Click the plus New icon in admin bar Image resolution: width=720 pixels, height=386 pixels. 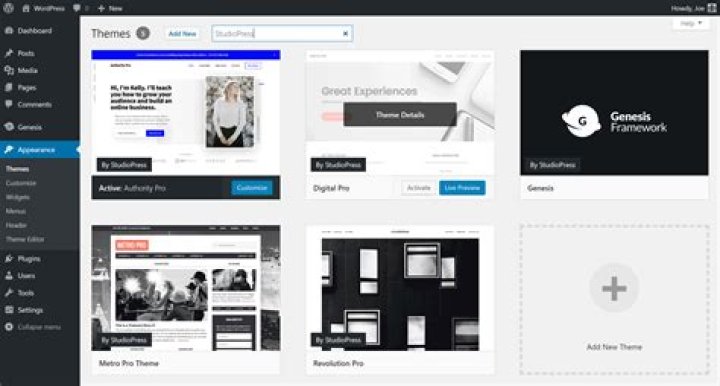(x=101, y=8)
